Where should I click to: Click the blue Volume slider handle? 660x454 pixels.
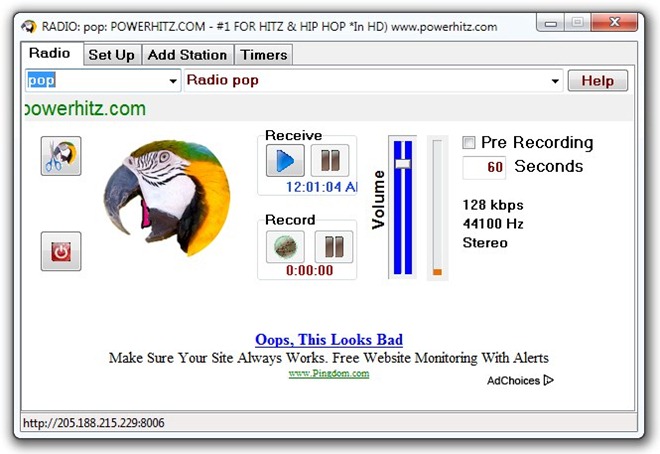(x=403, y=164)
